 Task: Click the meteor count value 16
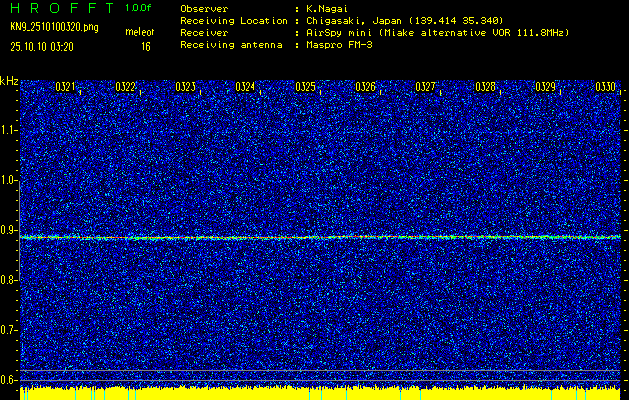click(146, 46)
